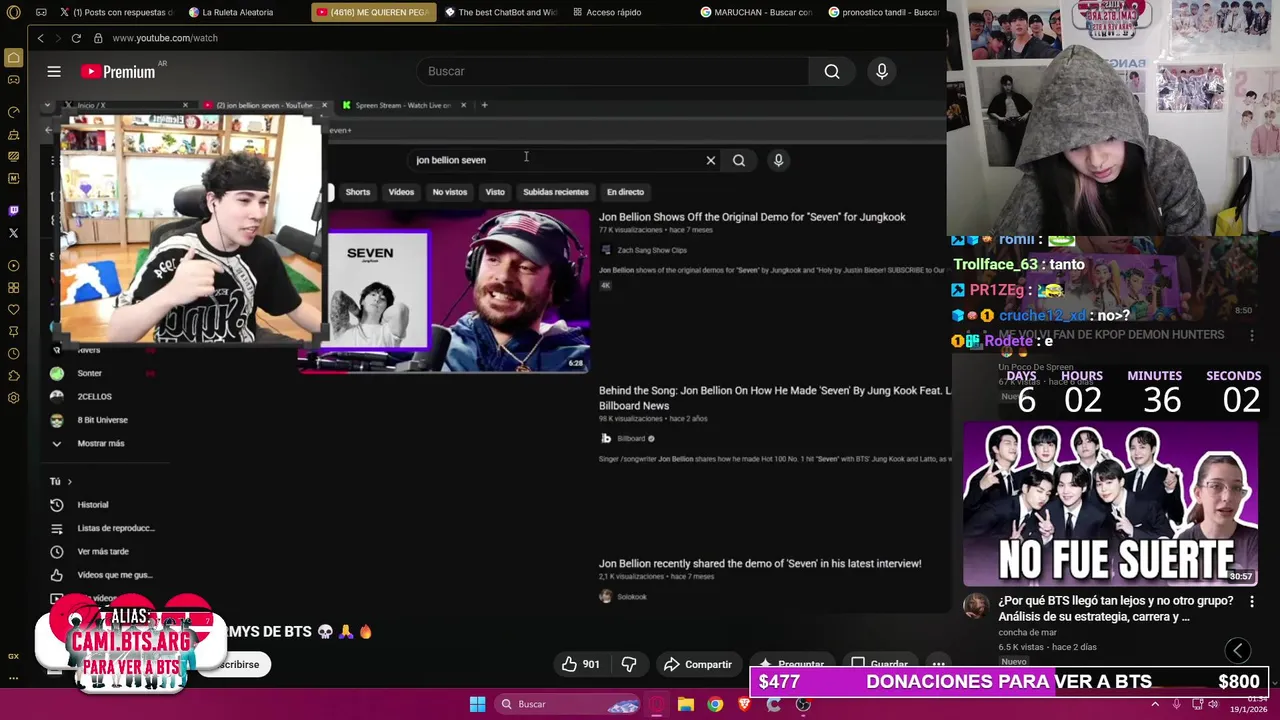The width and height of the screenshot is (1280, 720).
Task: Open X (Twitter) icon in Opera sidebar
Action: tap(13, 233)
